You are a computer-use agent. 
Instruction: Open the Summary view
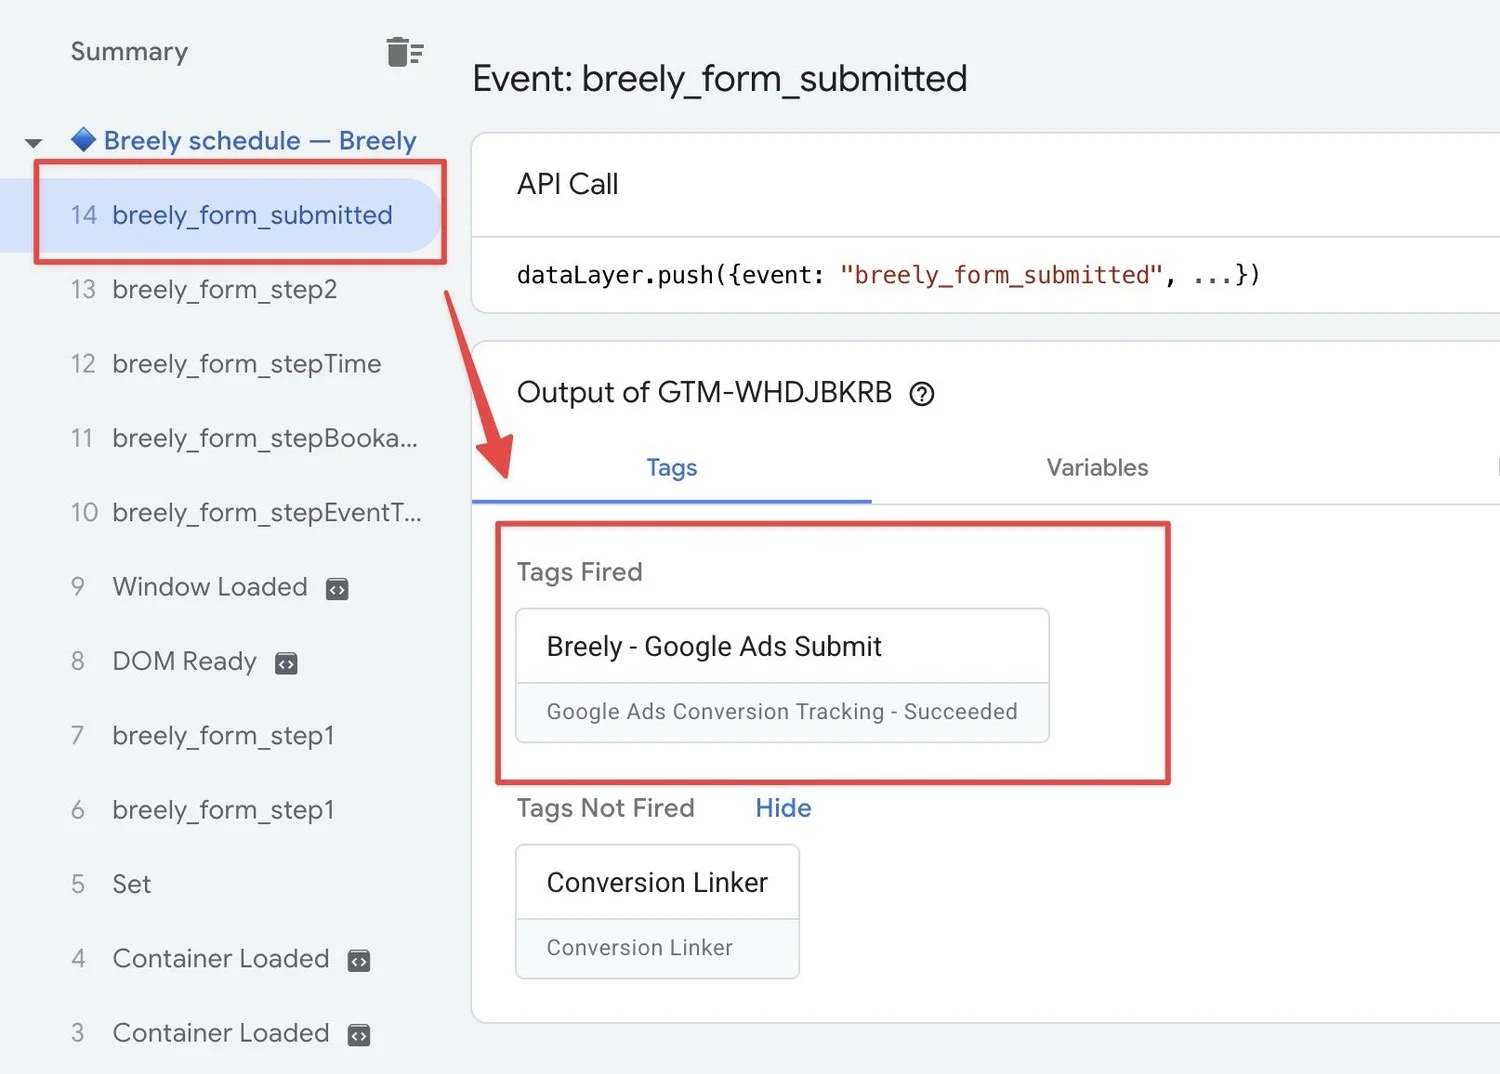(129, 52)
